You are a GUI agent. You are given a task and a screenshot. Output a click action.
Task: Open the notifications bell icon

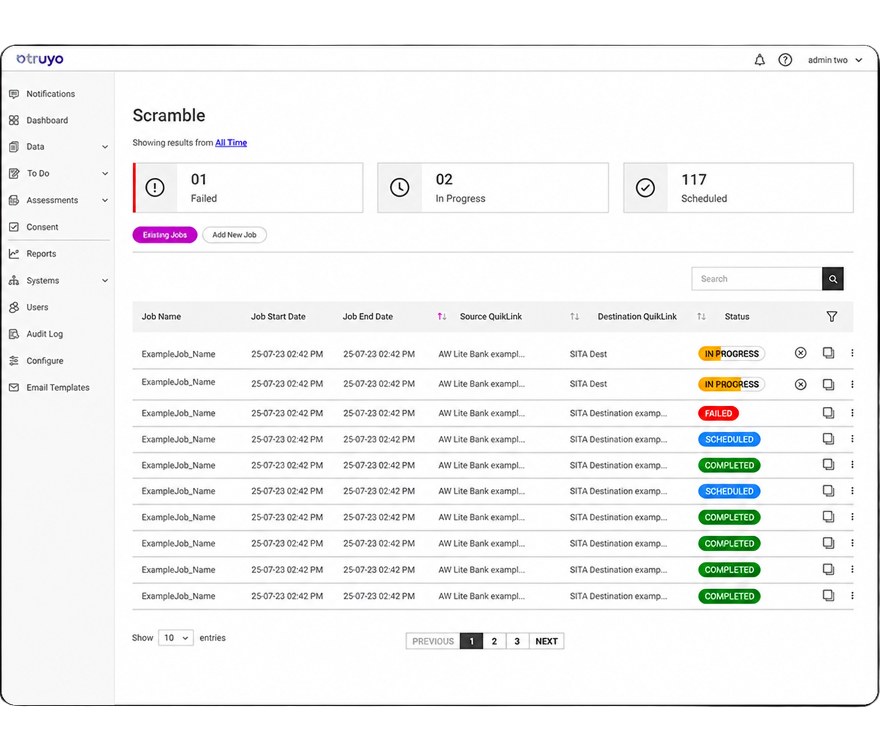click(759, 59)
